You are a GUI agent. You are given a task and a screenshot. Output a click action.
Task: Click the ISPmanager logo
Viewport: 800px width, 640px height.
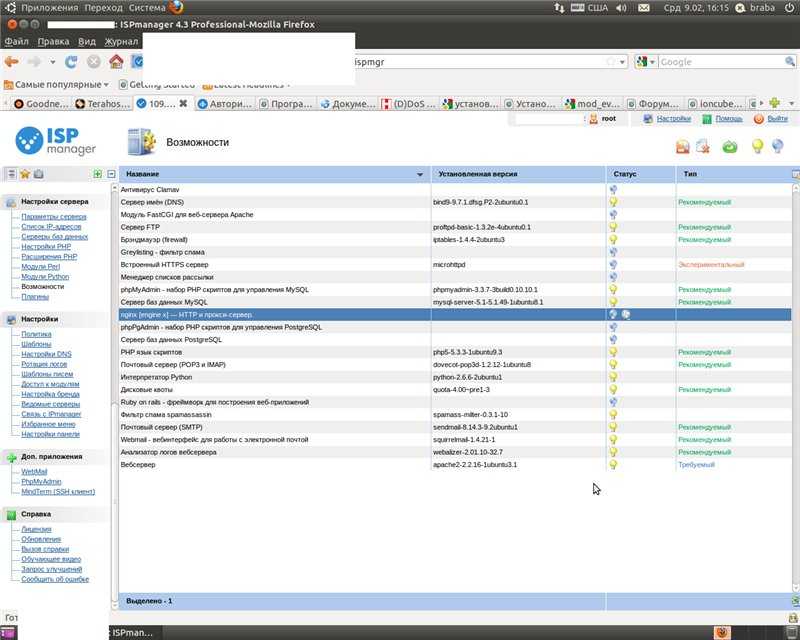[x=56, y=141]
